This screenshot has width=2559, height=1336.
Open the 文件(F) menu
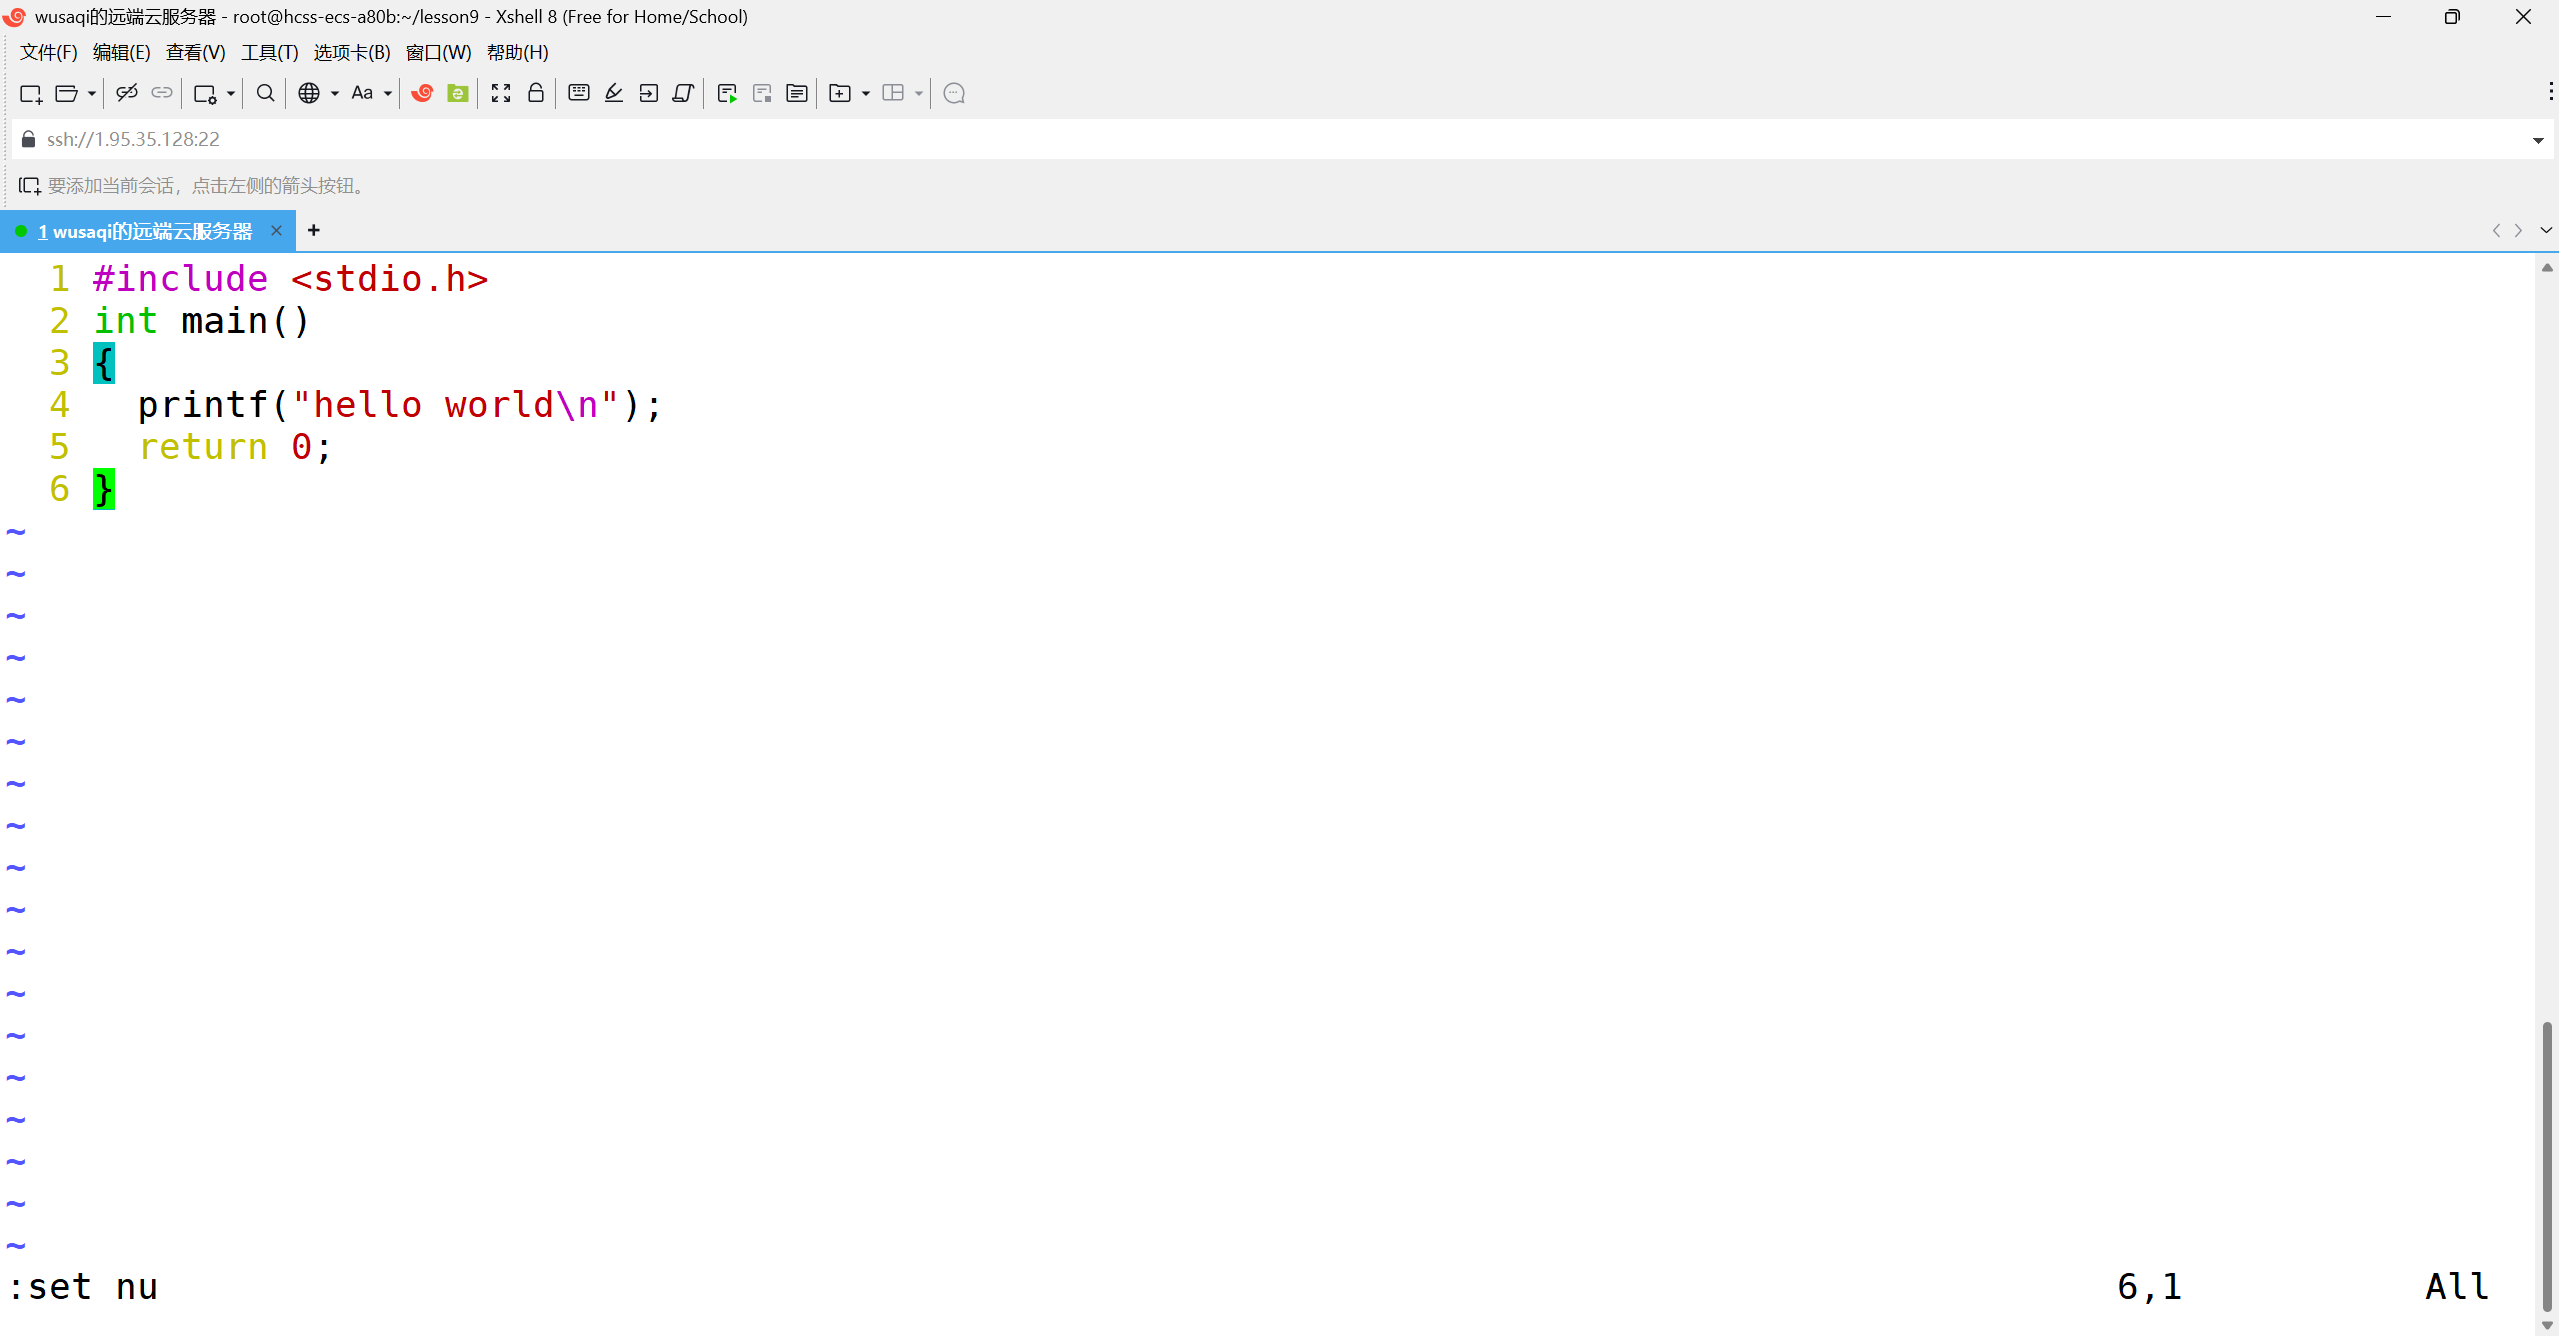point(49,52)
